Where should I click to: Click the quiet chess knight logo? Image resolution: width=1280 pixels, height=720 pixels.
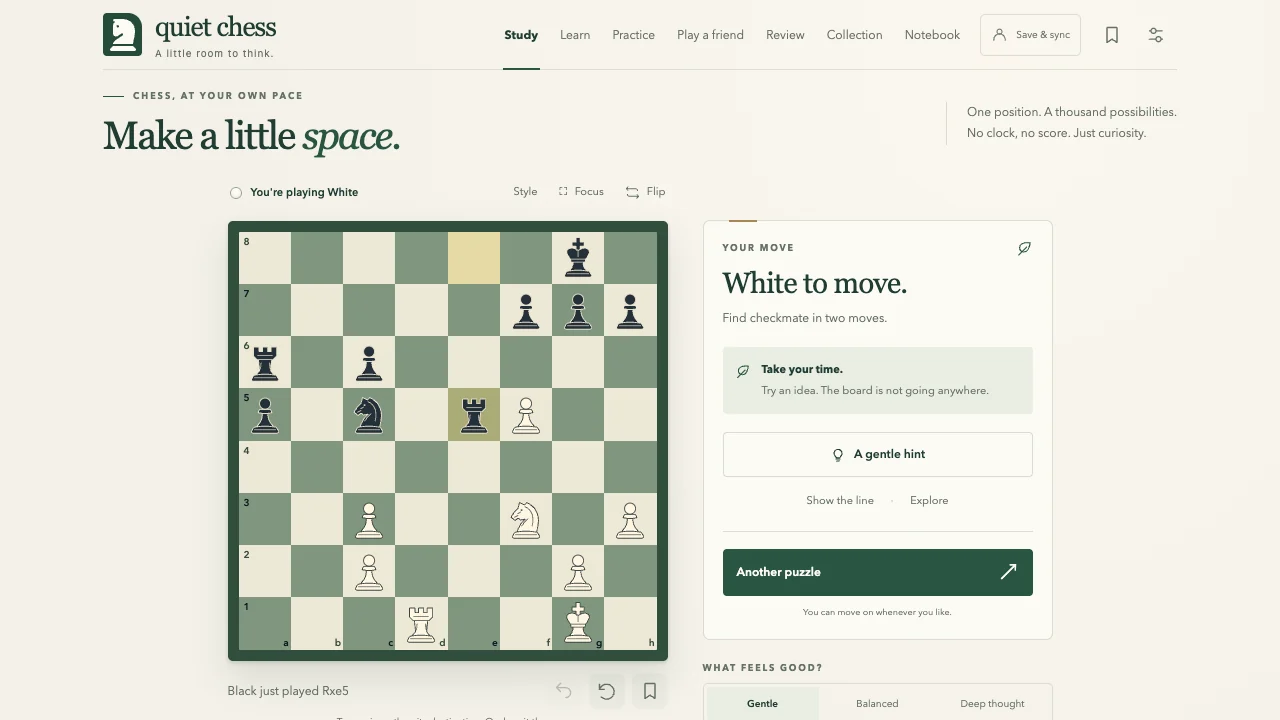pos(122,35)
